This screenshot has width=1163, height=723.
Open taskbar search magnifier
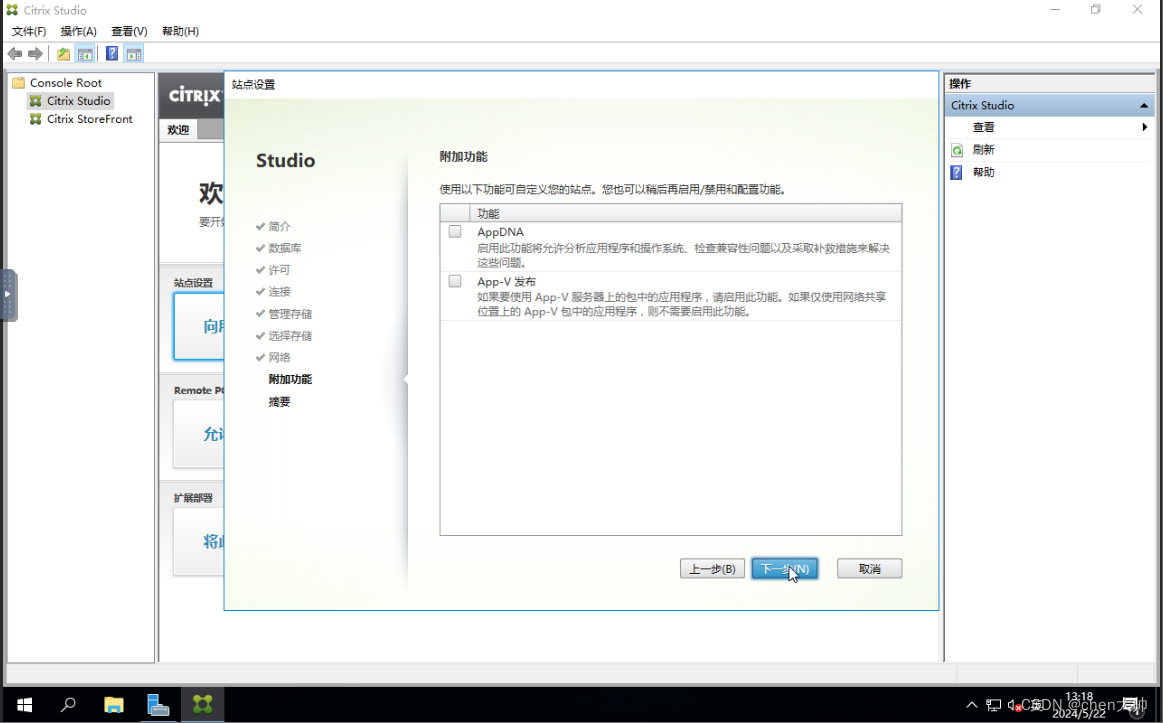pos(68,704)
